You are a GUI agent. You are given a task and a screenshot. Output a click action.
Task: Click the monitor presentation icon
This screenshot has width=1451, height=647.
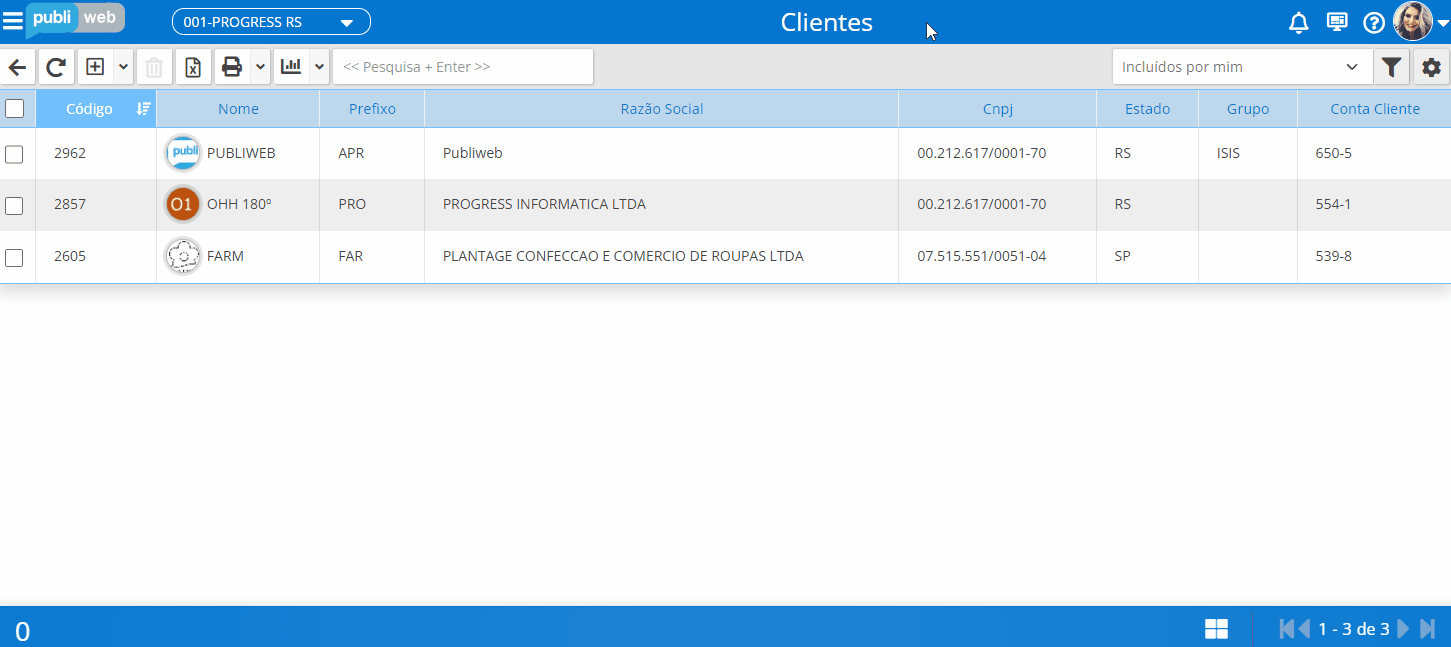click(1337, 22)
